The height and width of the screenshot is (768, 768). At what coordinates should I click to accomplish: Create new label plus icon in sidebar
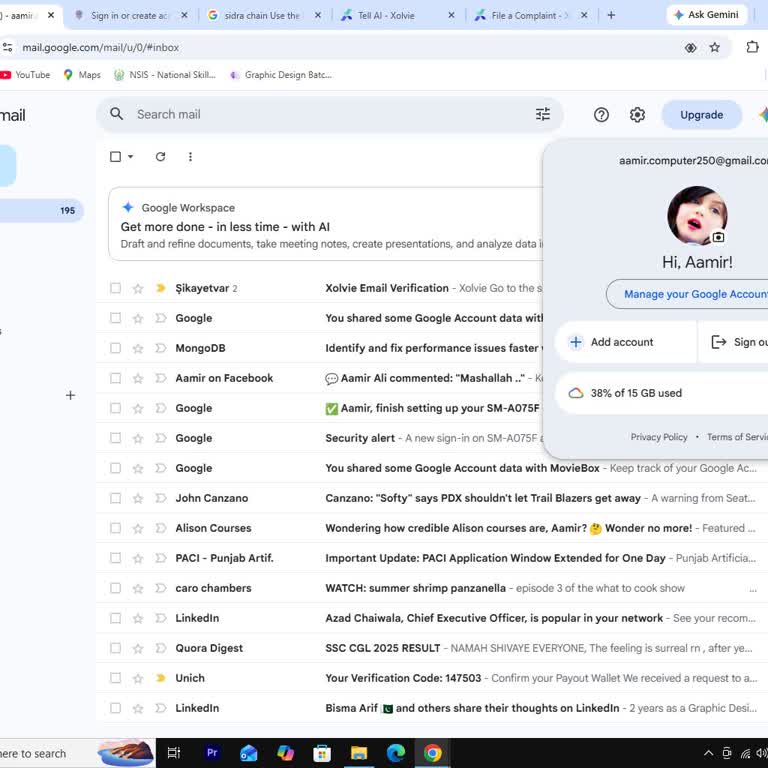tap(70, 395)
